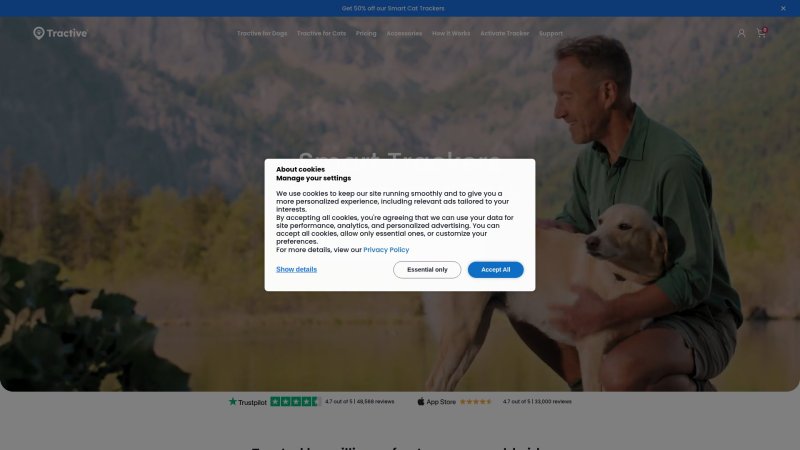Image resolution: width=800 pixels, height=450 pixels.
Task: Open the Support menu item
Action: point(551,33)
